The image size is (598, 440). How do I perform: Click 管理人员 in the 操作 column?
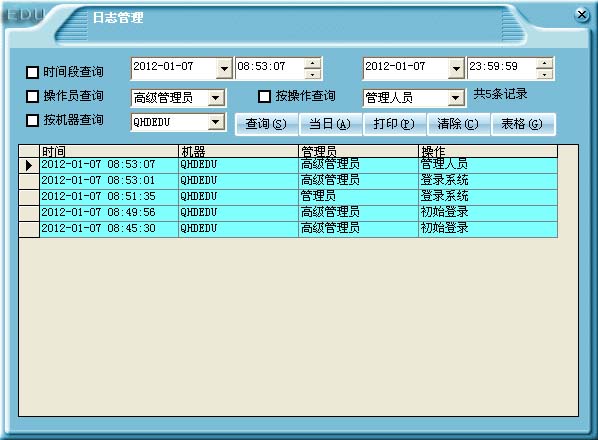[x=444, y=164]
